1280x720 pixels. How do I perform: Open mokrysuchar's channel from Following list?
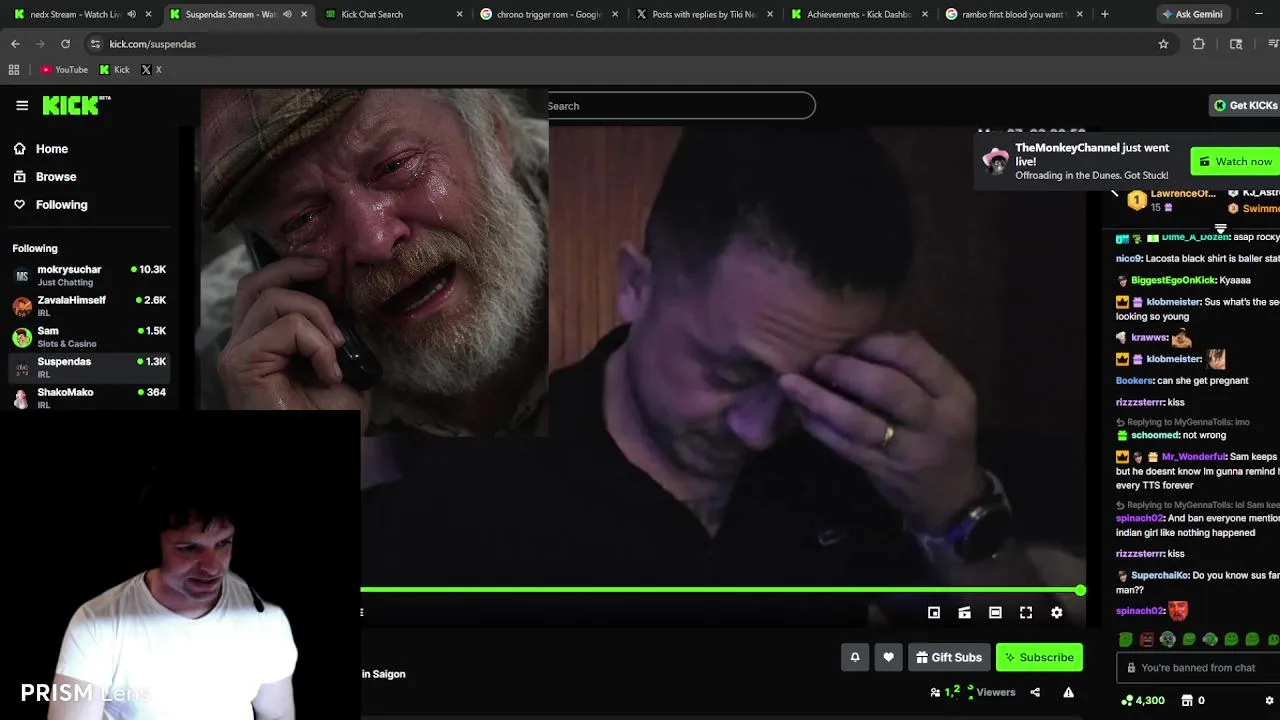point(89,275)
